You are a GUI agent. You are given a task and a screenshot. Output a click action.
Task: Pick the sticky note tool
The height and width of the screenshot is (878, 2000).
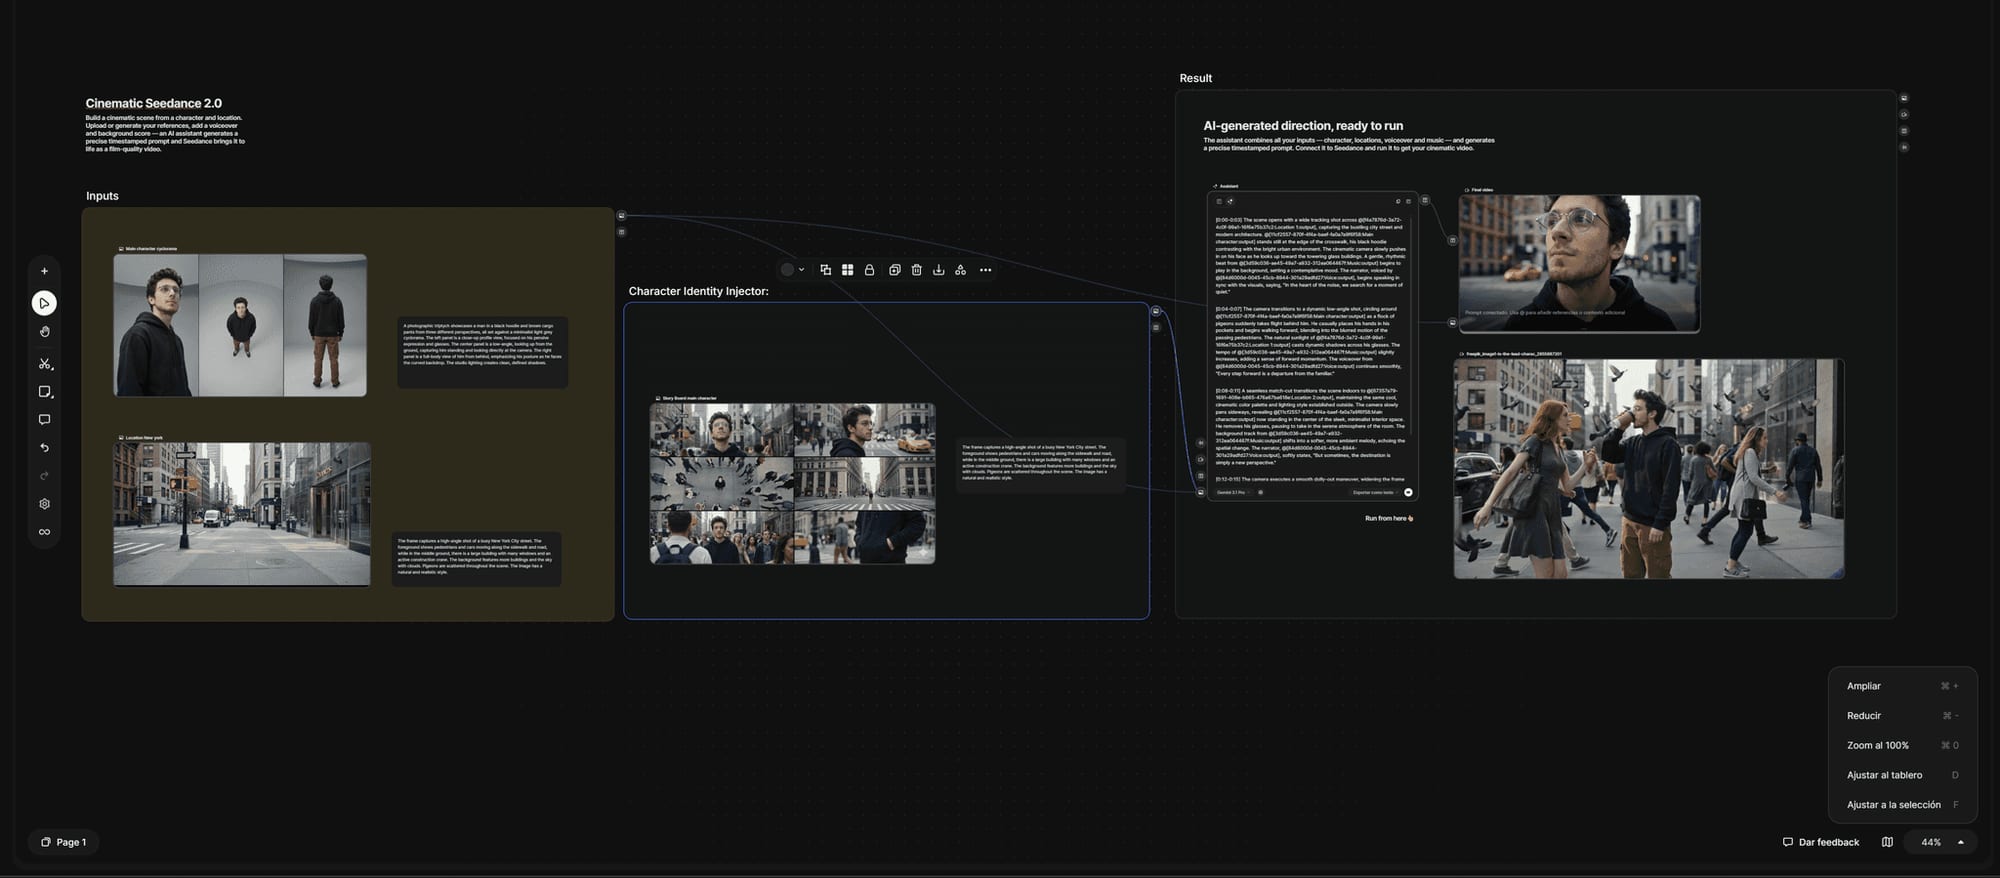pyautogui.click(x=44, y=392)
